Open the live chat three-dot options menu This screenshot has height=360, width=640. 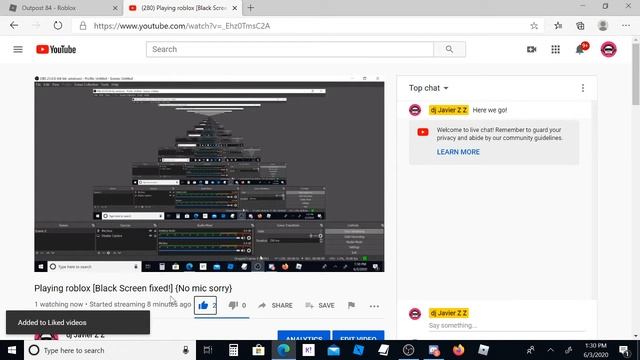click(x=583, y=88)
